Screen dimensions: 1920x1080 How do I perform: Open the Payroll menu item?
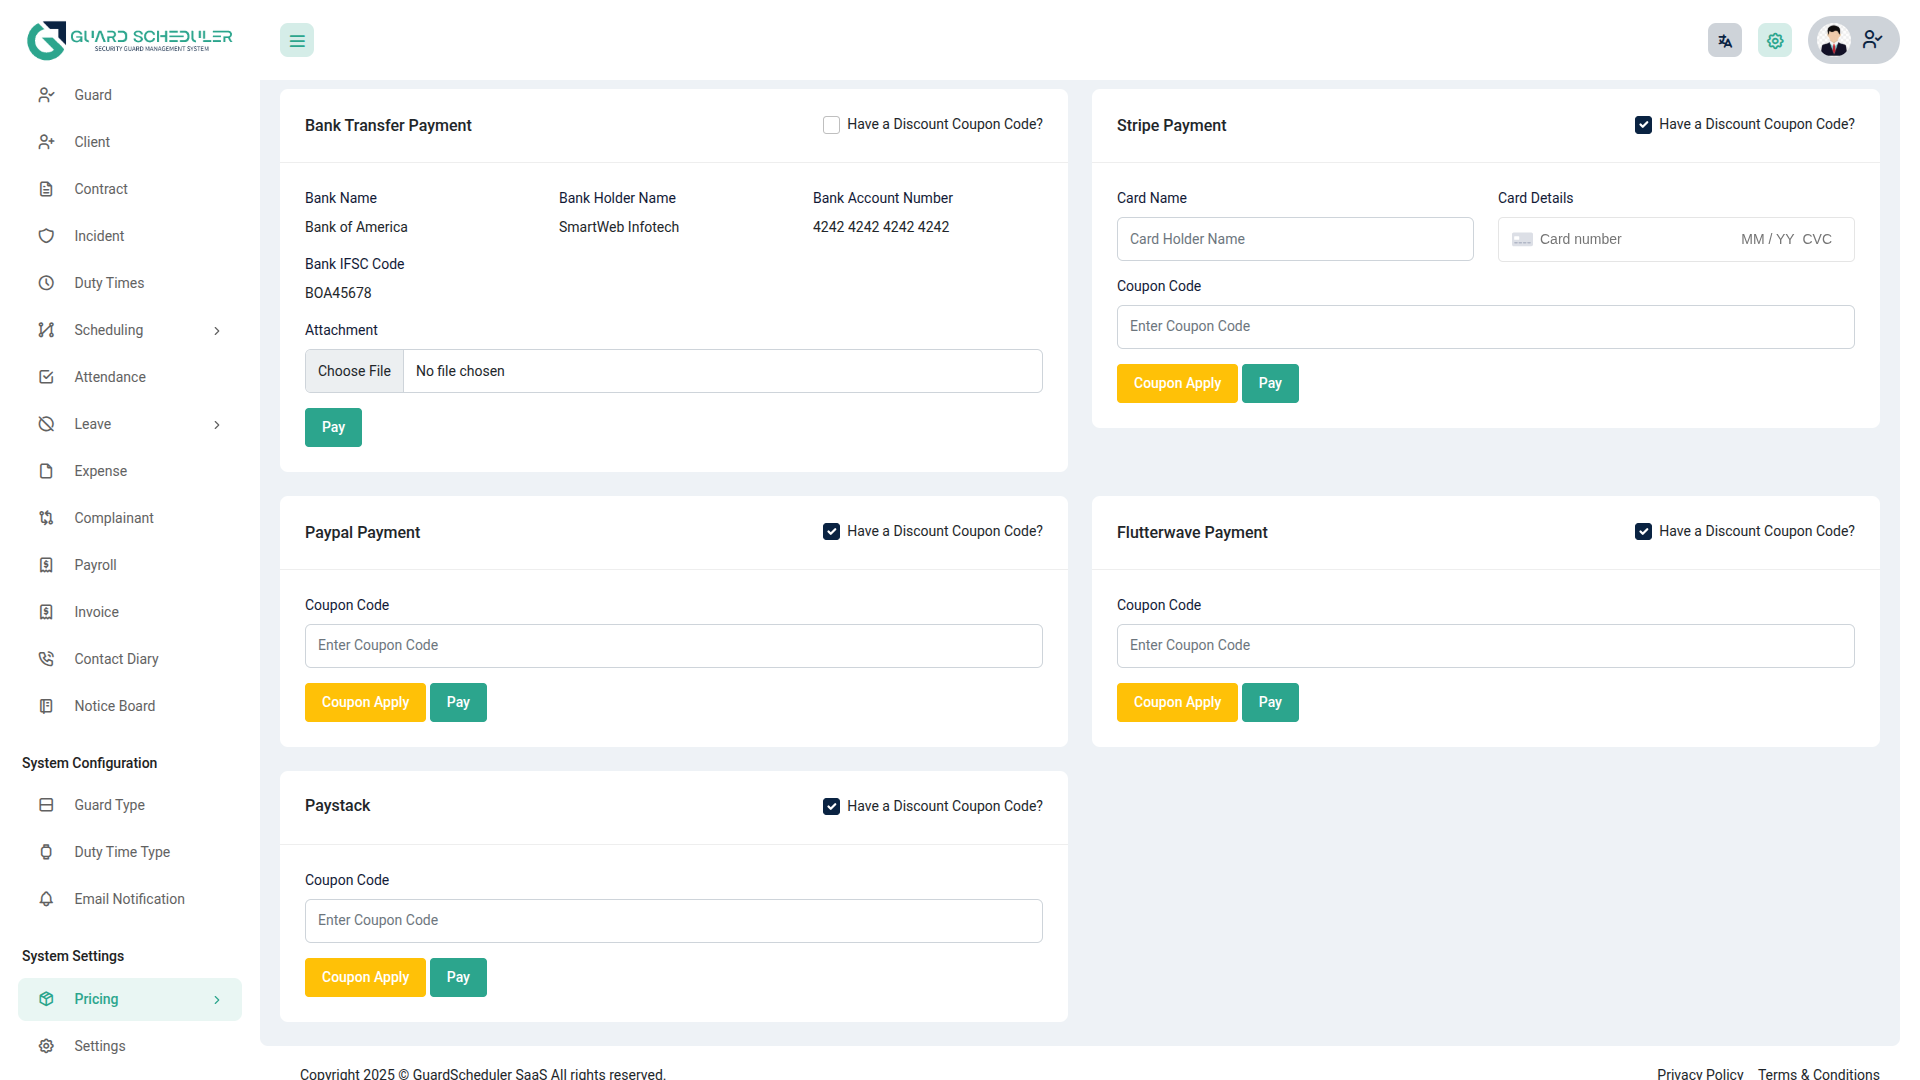pos(95,565)
